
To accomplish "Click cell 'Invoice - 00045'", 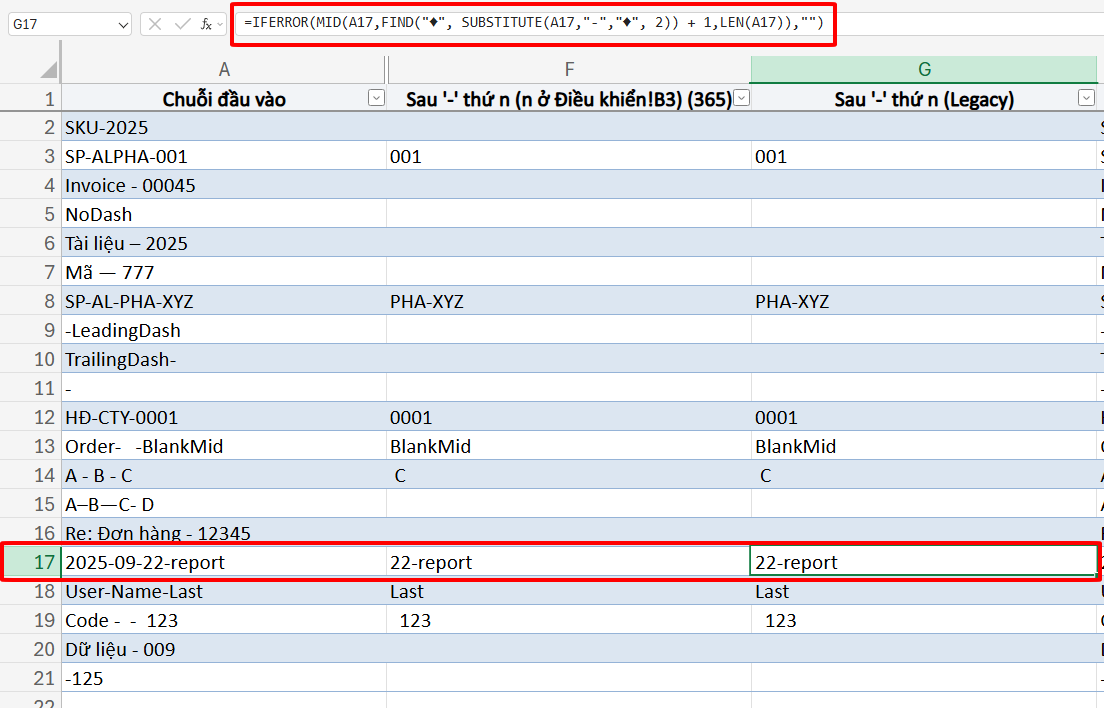I will click(224, 185).
